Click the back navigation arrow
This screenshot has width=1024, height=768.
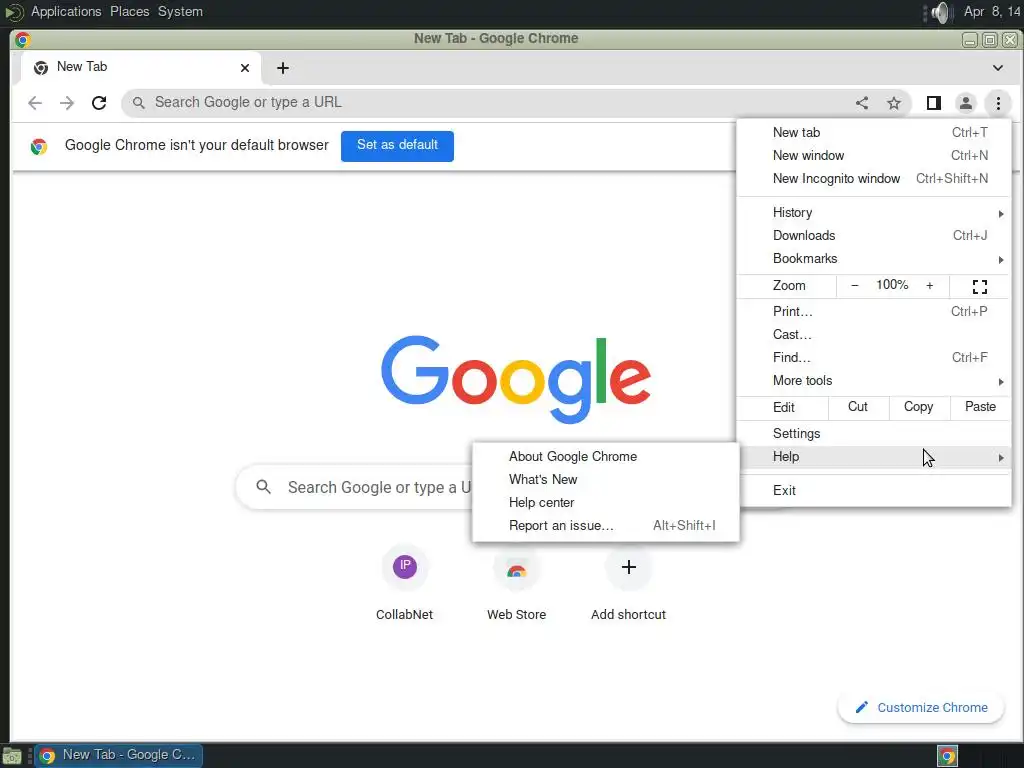tap(35, 103)
